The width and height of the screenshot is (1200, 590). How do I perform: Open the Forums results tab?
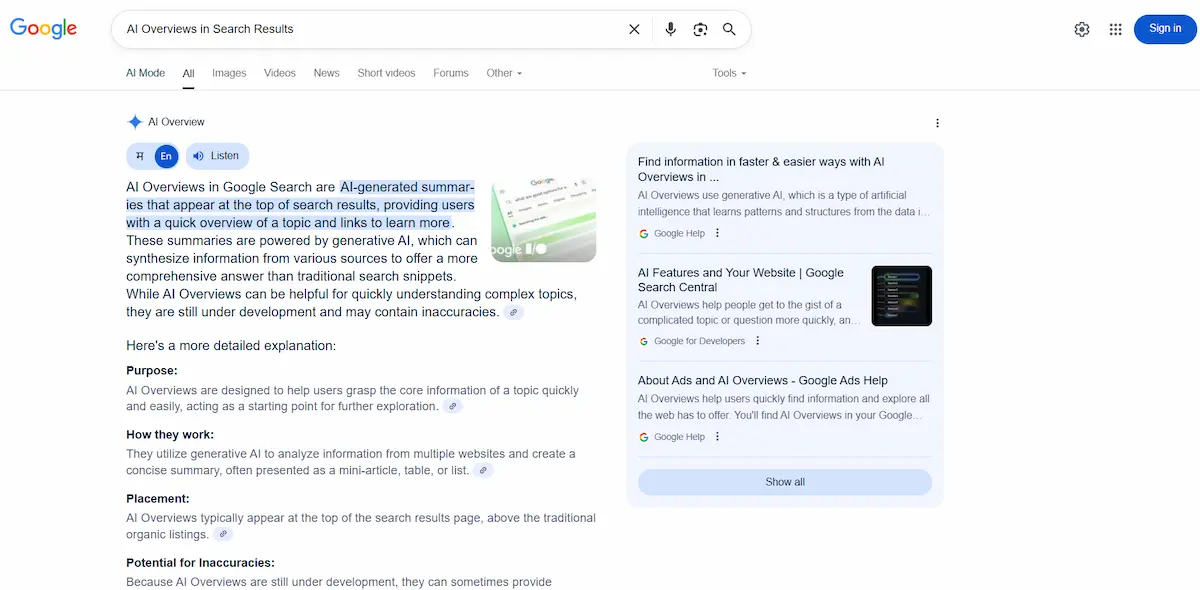point(451,73)
